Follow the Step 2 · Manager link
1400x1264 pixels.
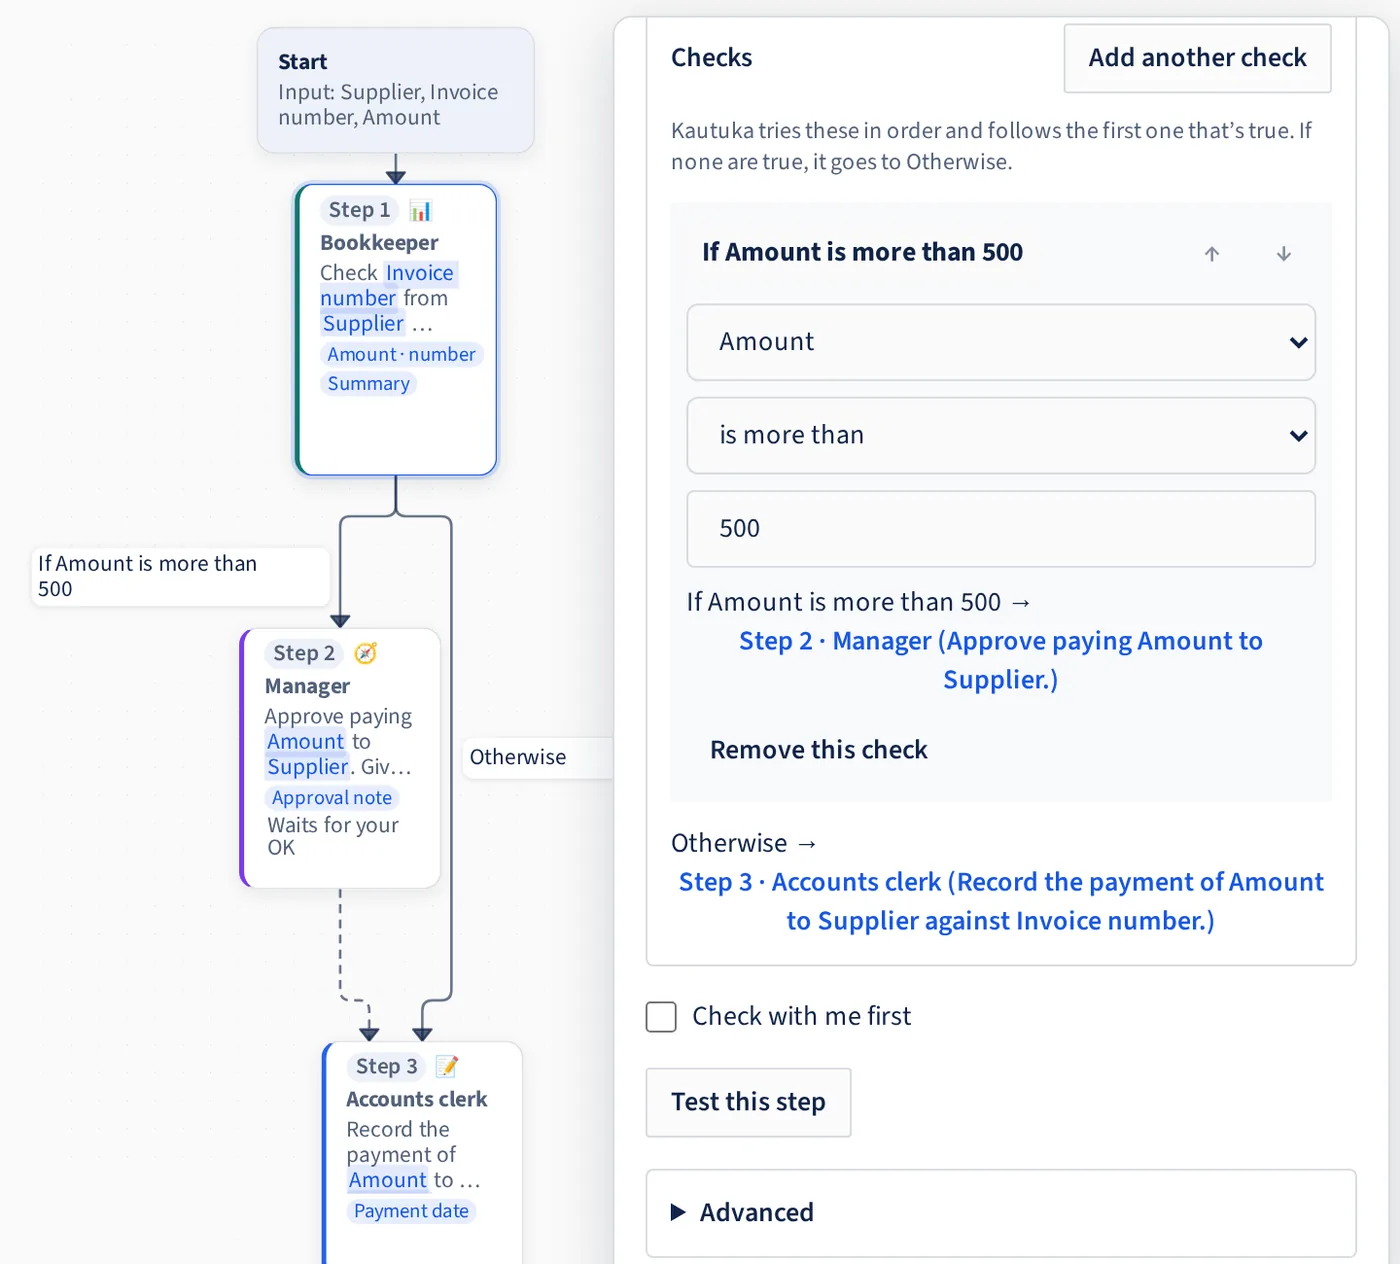1001,660
